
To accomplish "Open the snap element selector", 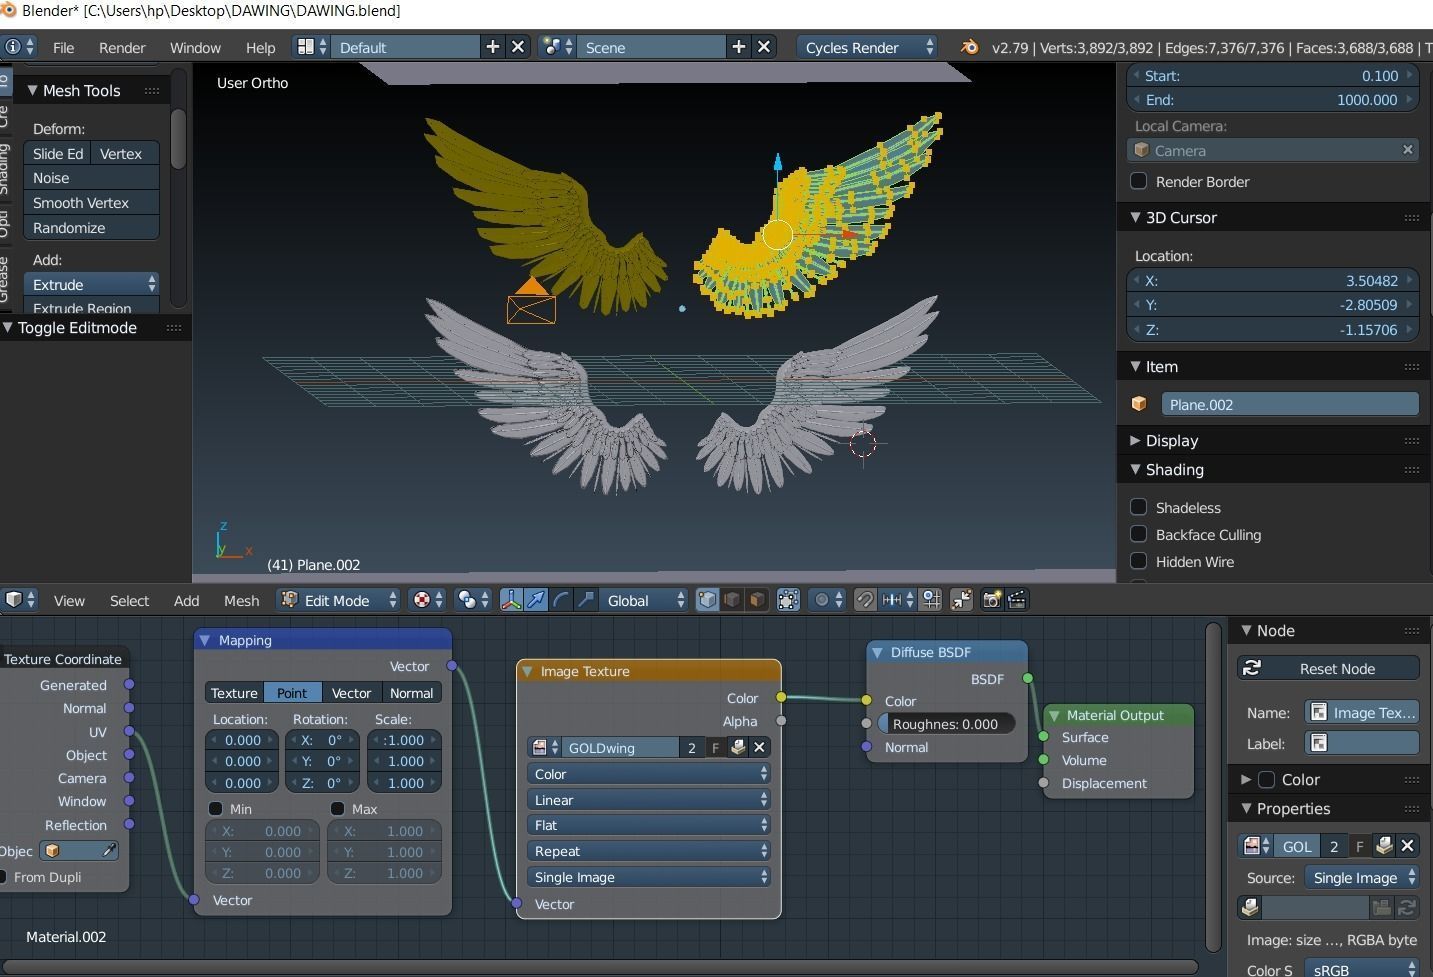I will pos(897,600).
